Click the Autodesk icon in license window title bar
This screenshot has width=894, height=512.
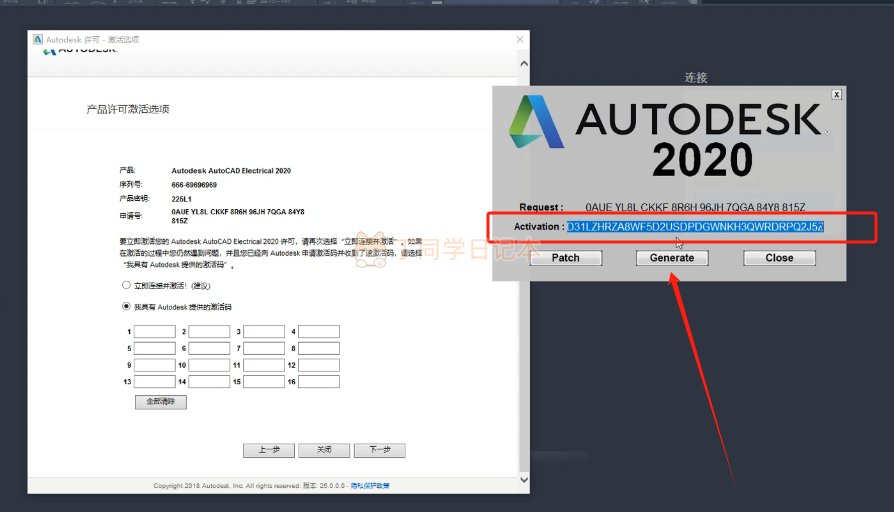(x=37, y=40)
